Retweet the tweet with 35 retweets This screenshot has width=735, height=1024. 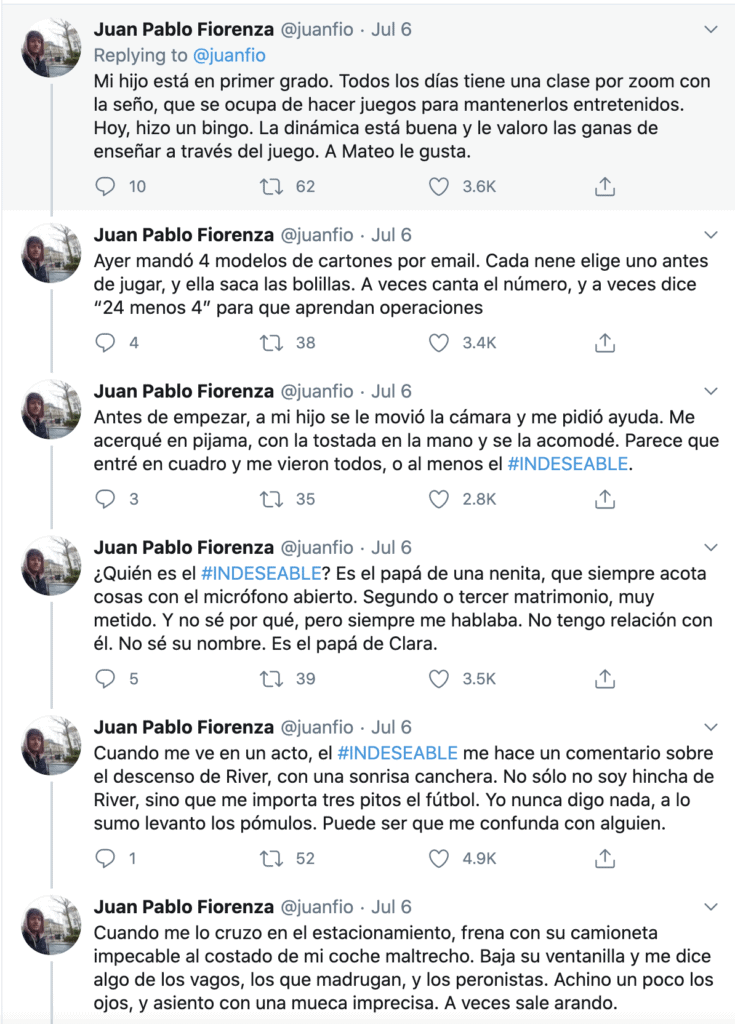point(271,498)
